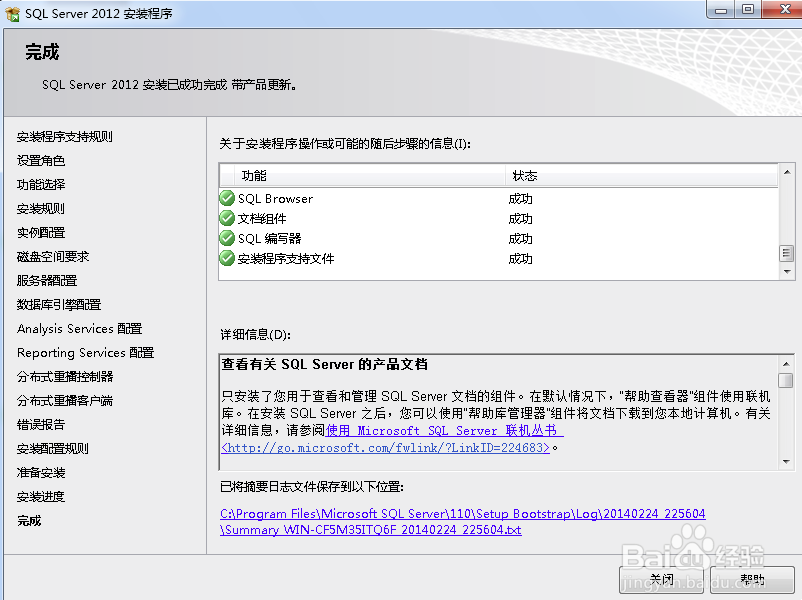Click the green checkmark next to 文档组件
Screen dimensions: 802x600
coord(227,218)
